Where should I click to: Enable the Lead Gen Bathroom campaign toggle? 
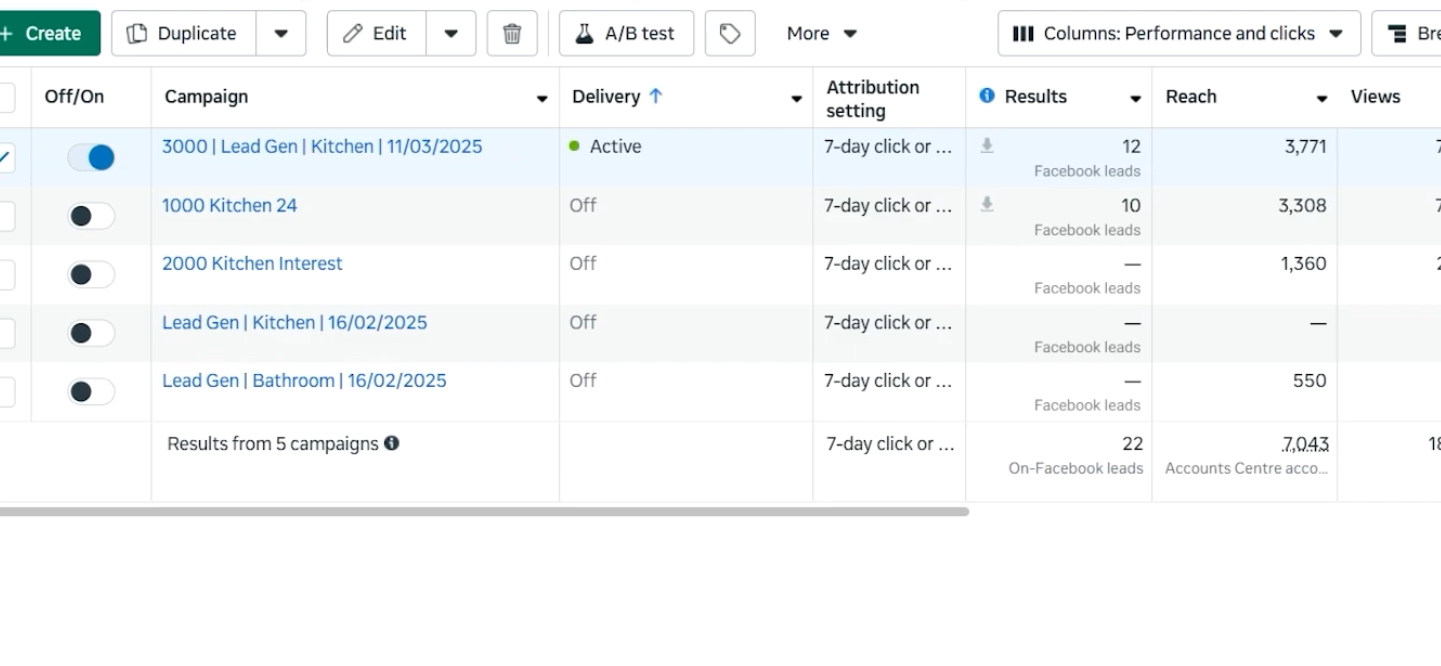(x=91, y=391)
